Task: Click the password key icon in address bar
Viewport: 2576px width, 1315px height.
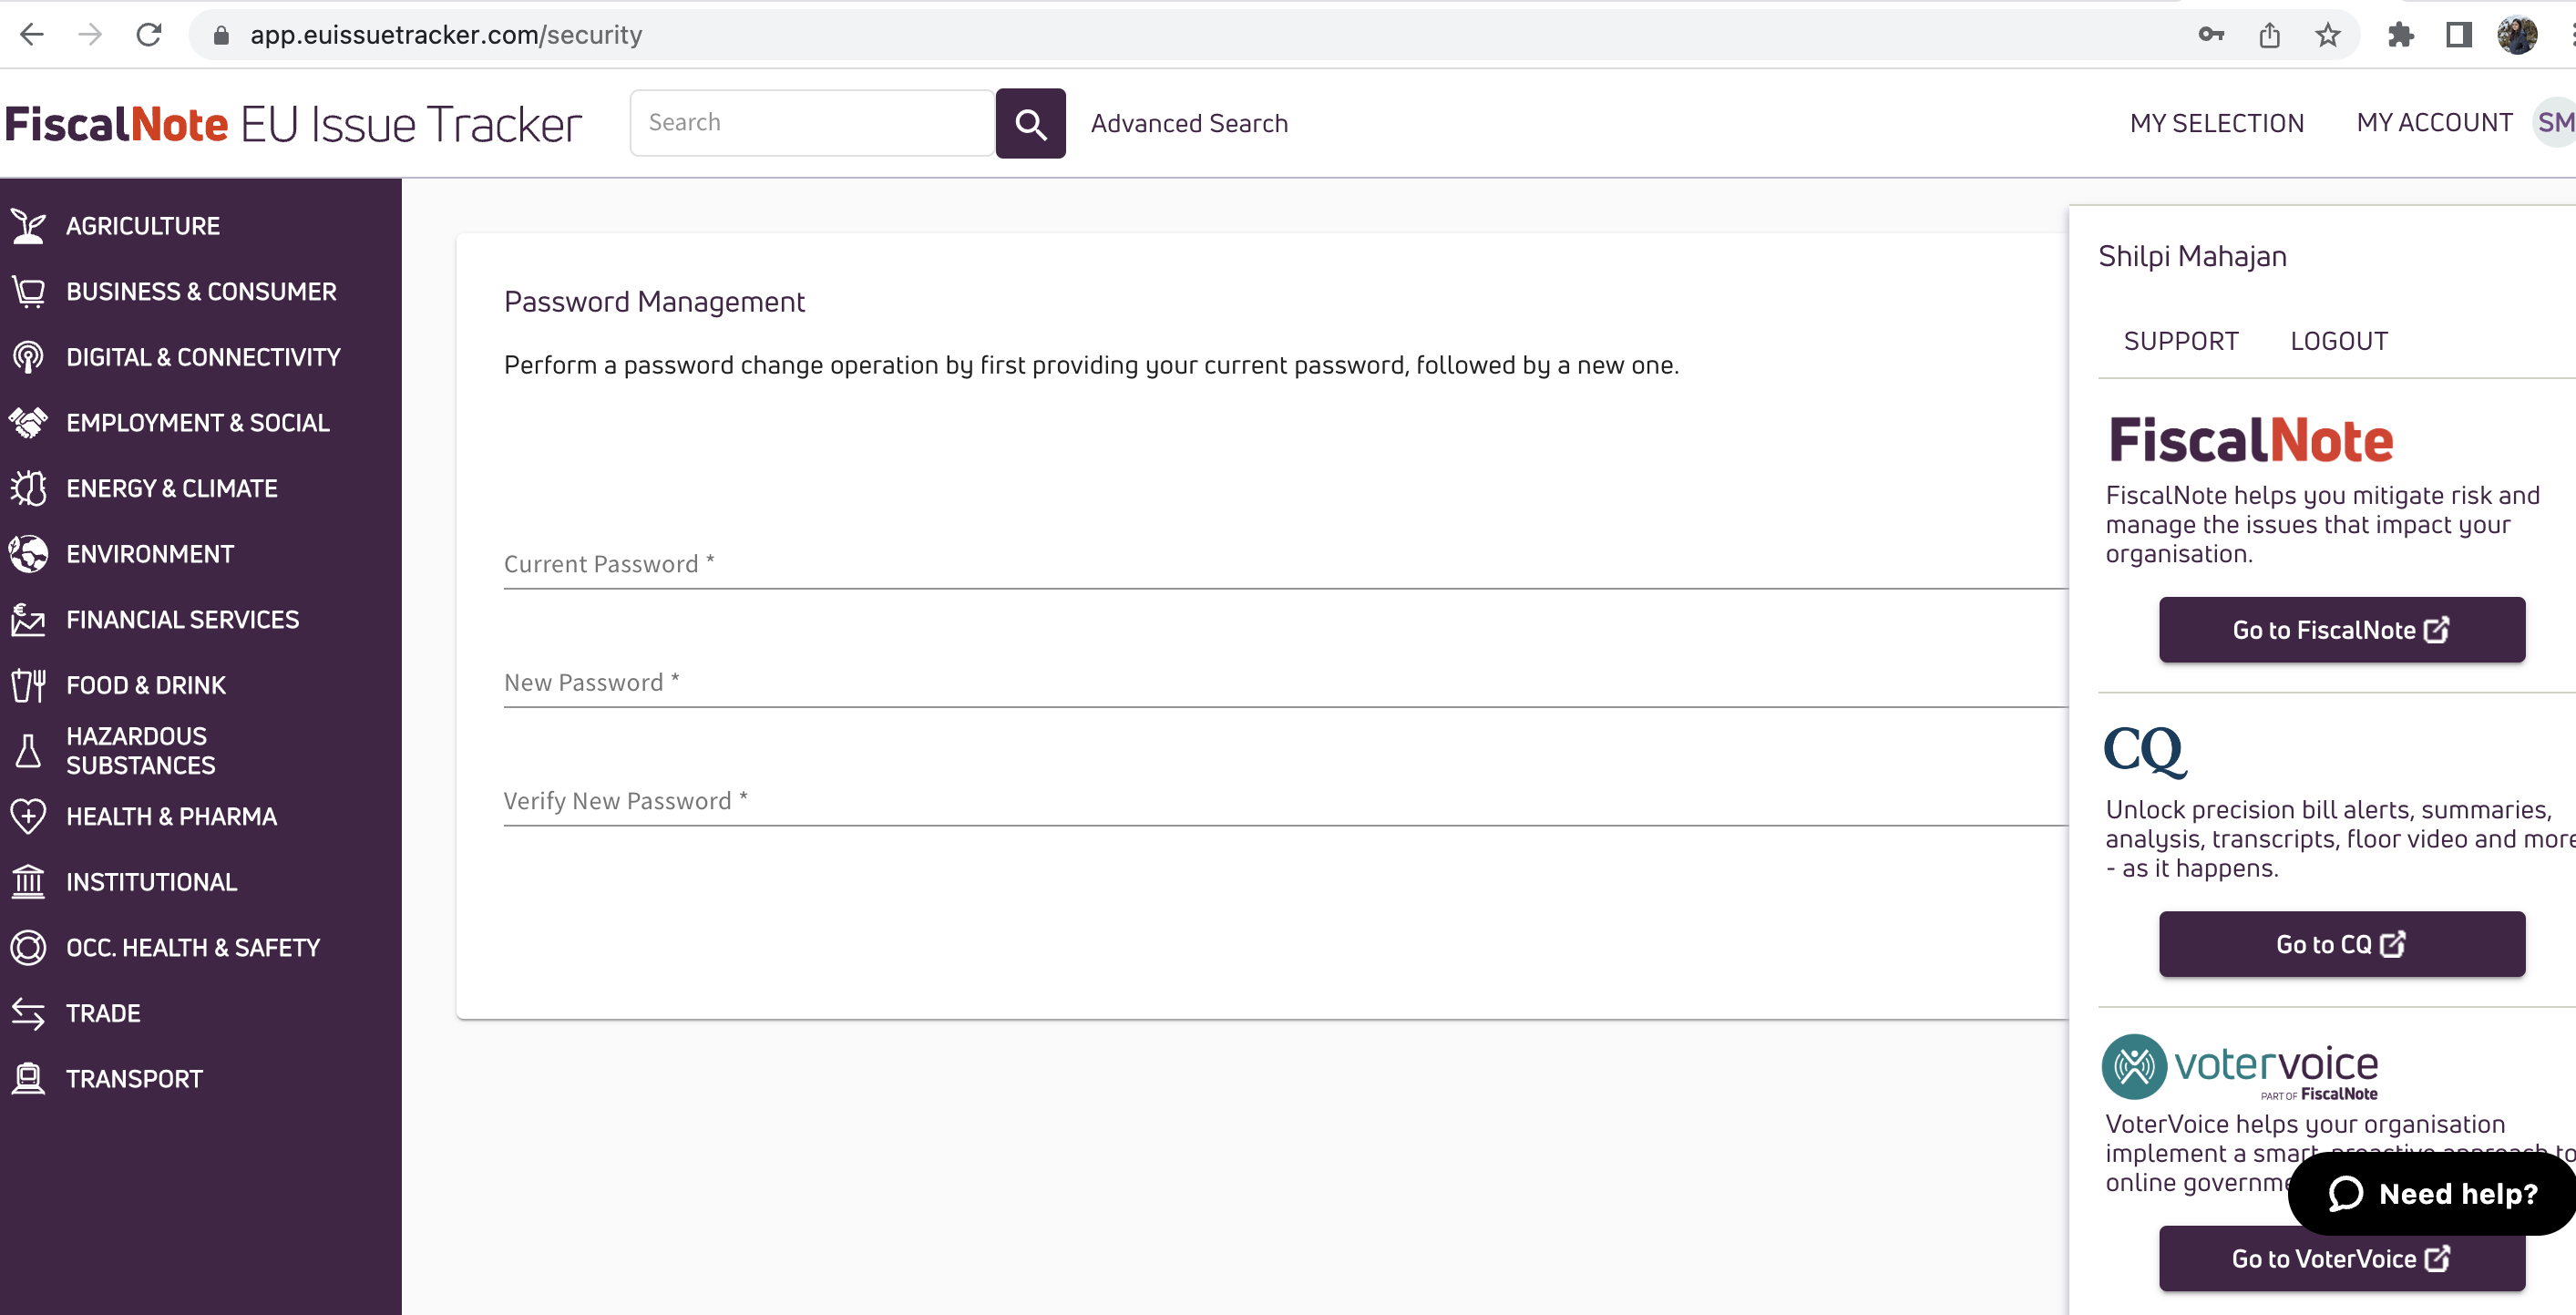Action: [2211, 35]
